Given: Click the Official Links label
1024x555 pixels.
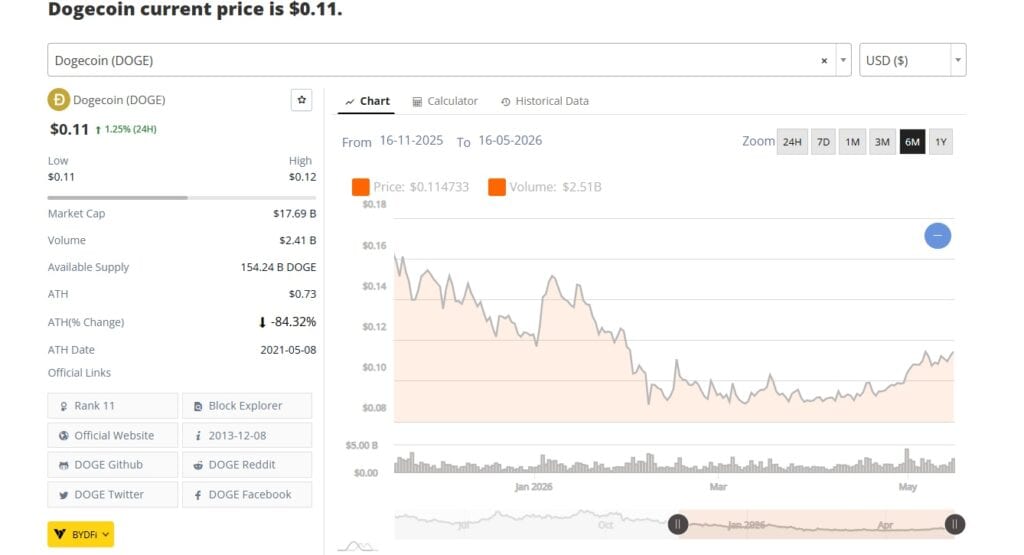Looking at the screenshot, I should (x=79, y=373).
